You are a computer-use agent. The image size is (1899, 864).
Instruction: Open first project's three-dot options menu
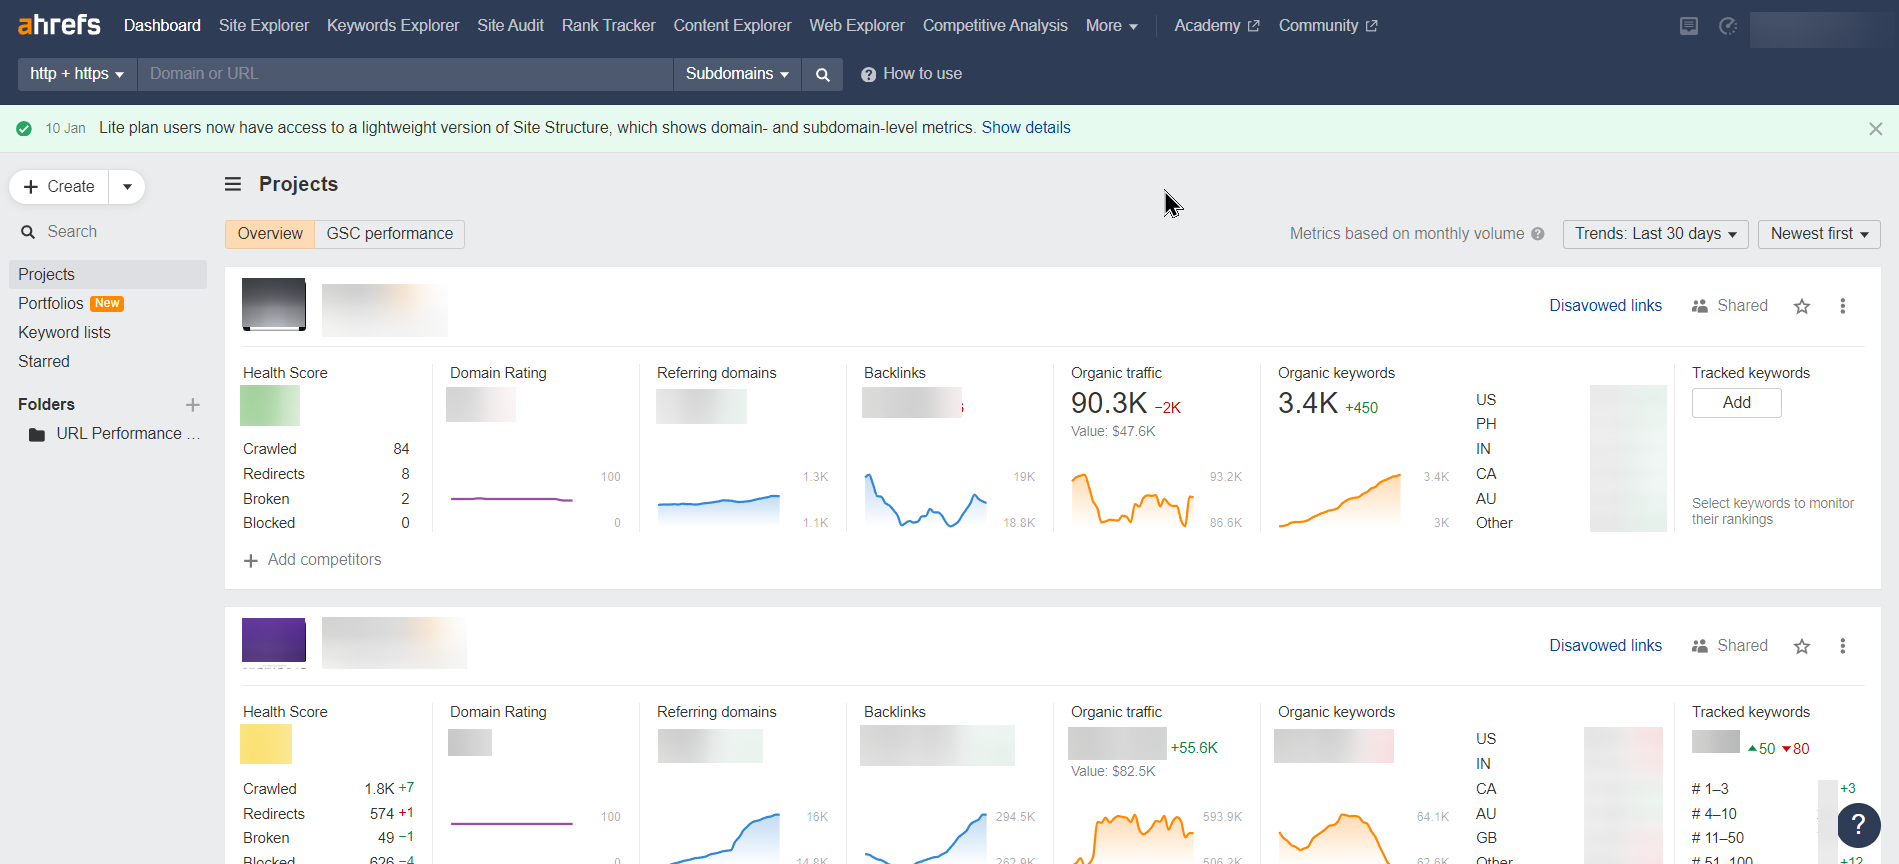coord(1842,307)
